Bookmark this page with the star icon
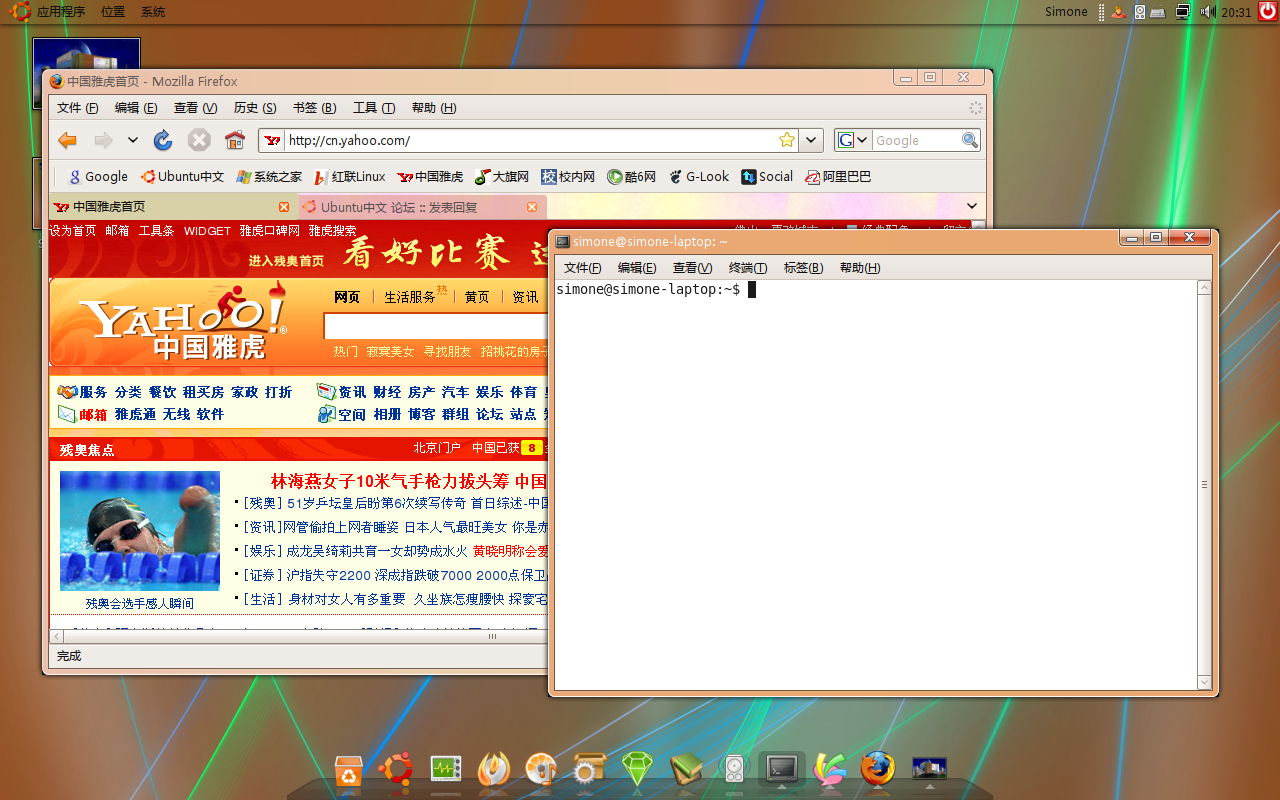This screenshot has height=800, width=1280. point(787,140)
